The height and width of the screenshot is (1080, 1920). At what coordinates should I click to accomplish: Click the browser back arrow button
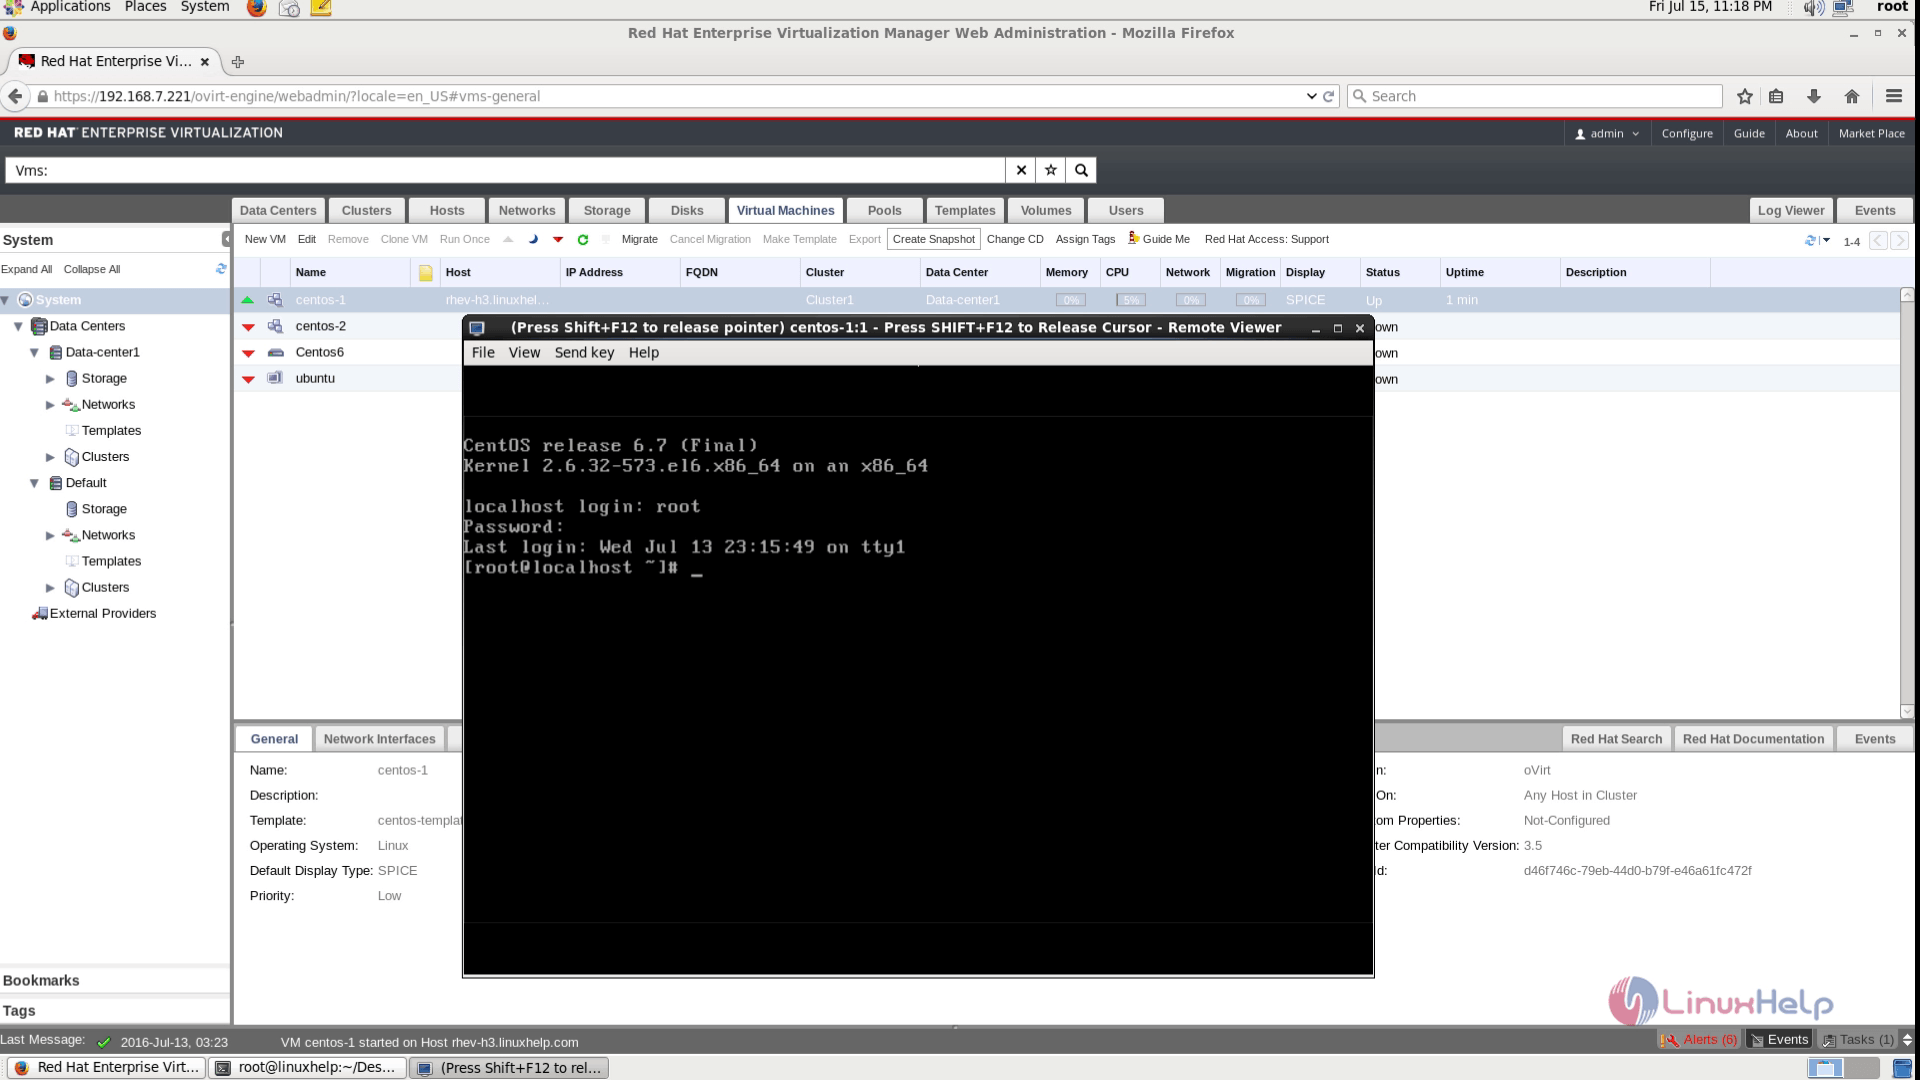pyautogui.click(x=15, y=96)
